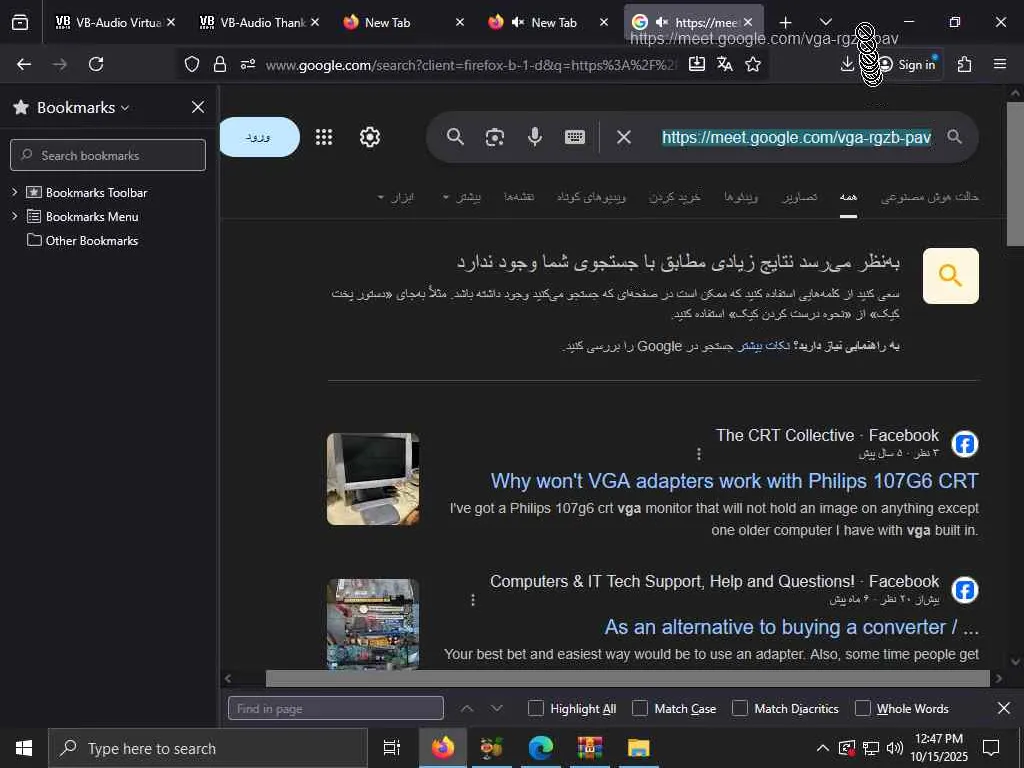
Task: Open Task View on taskbar
Action: (392, 748)
